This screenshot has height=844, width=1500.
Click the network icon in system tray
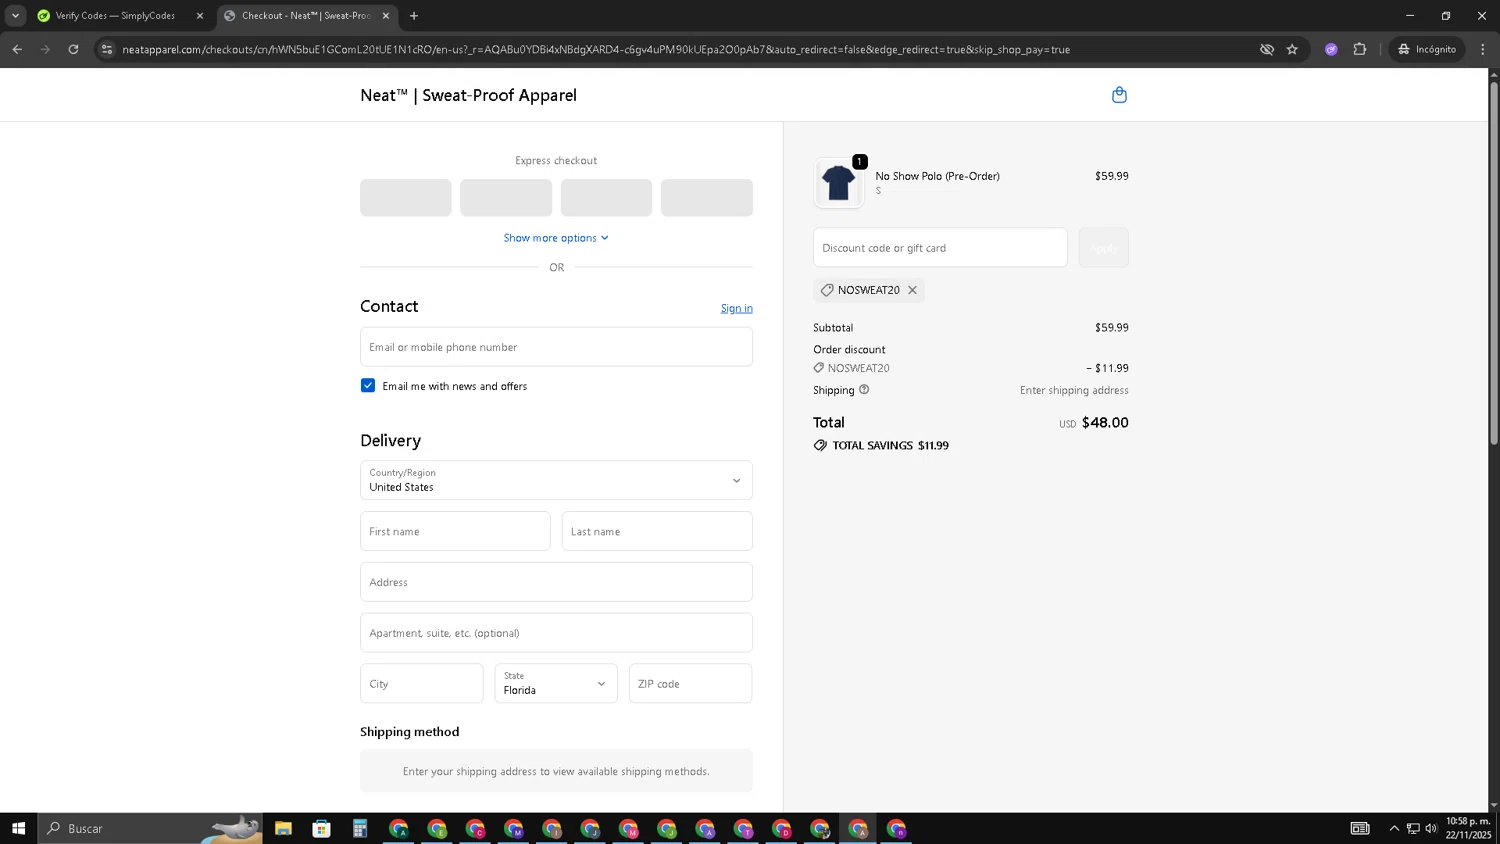tap(1413, 828)
